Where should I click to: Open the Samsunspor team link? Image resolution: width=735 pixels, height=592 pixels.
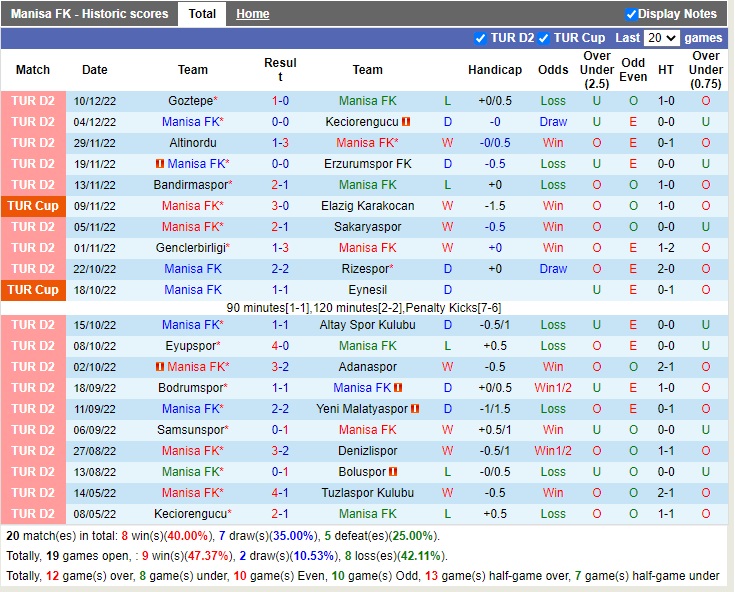(x=190, y=430)
